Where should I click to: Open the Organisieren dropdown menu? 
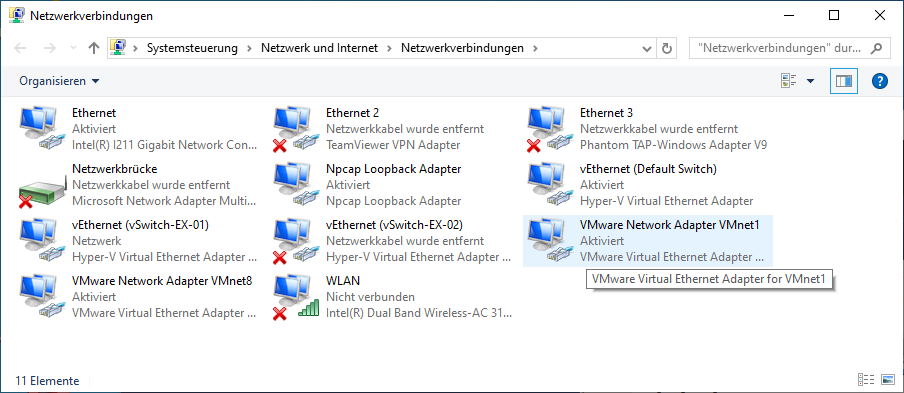click(x=59, y=81)
